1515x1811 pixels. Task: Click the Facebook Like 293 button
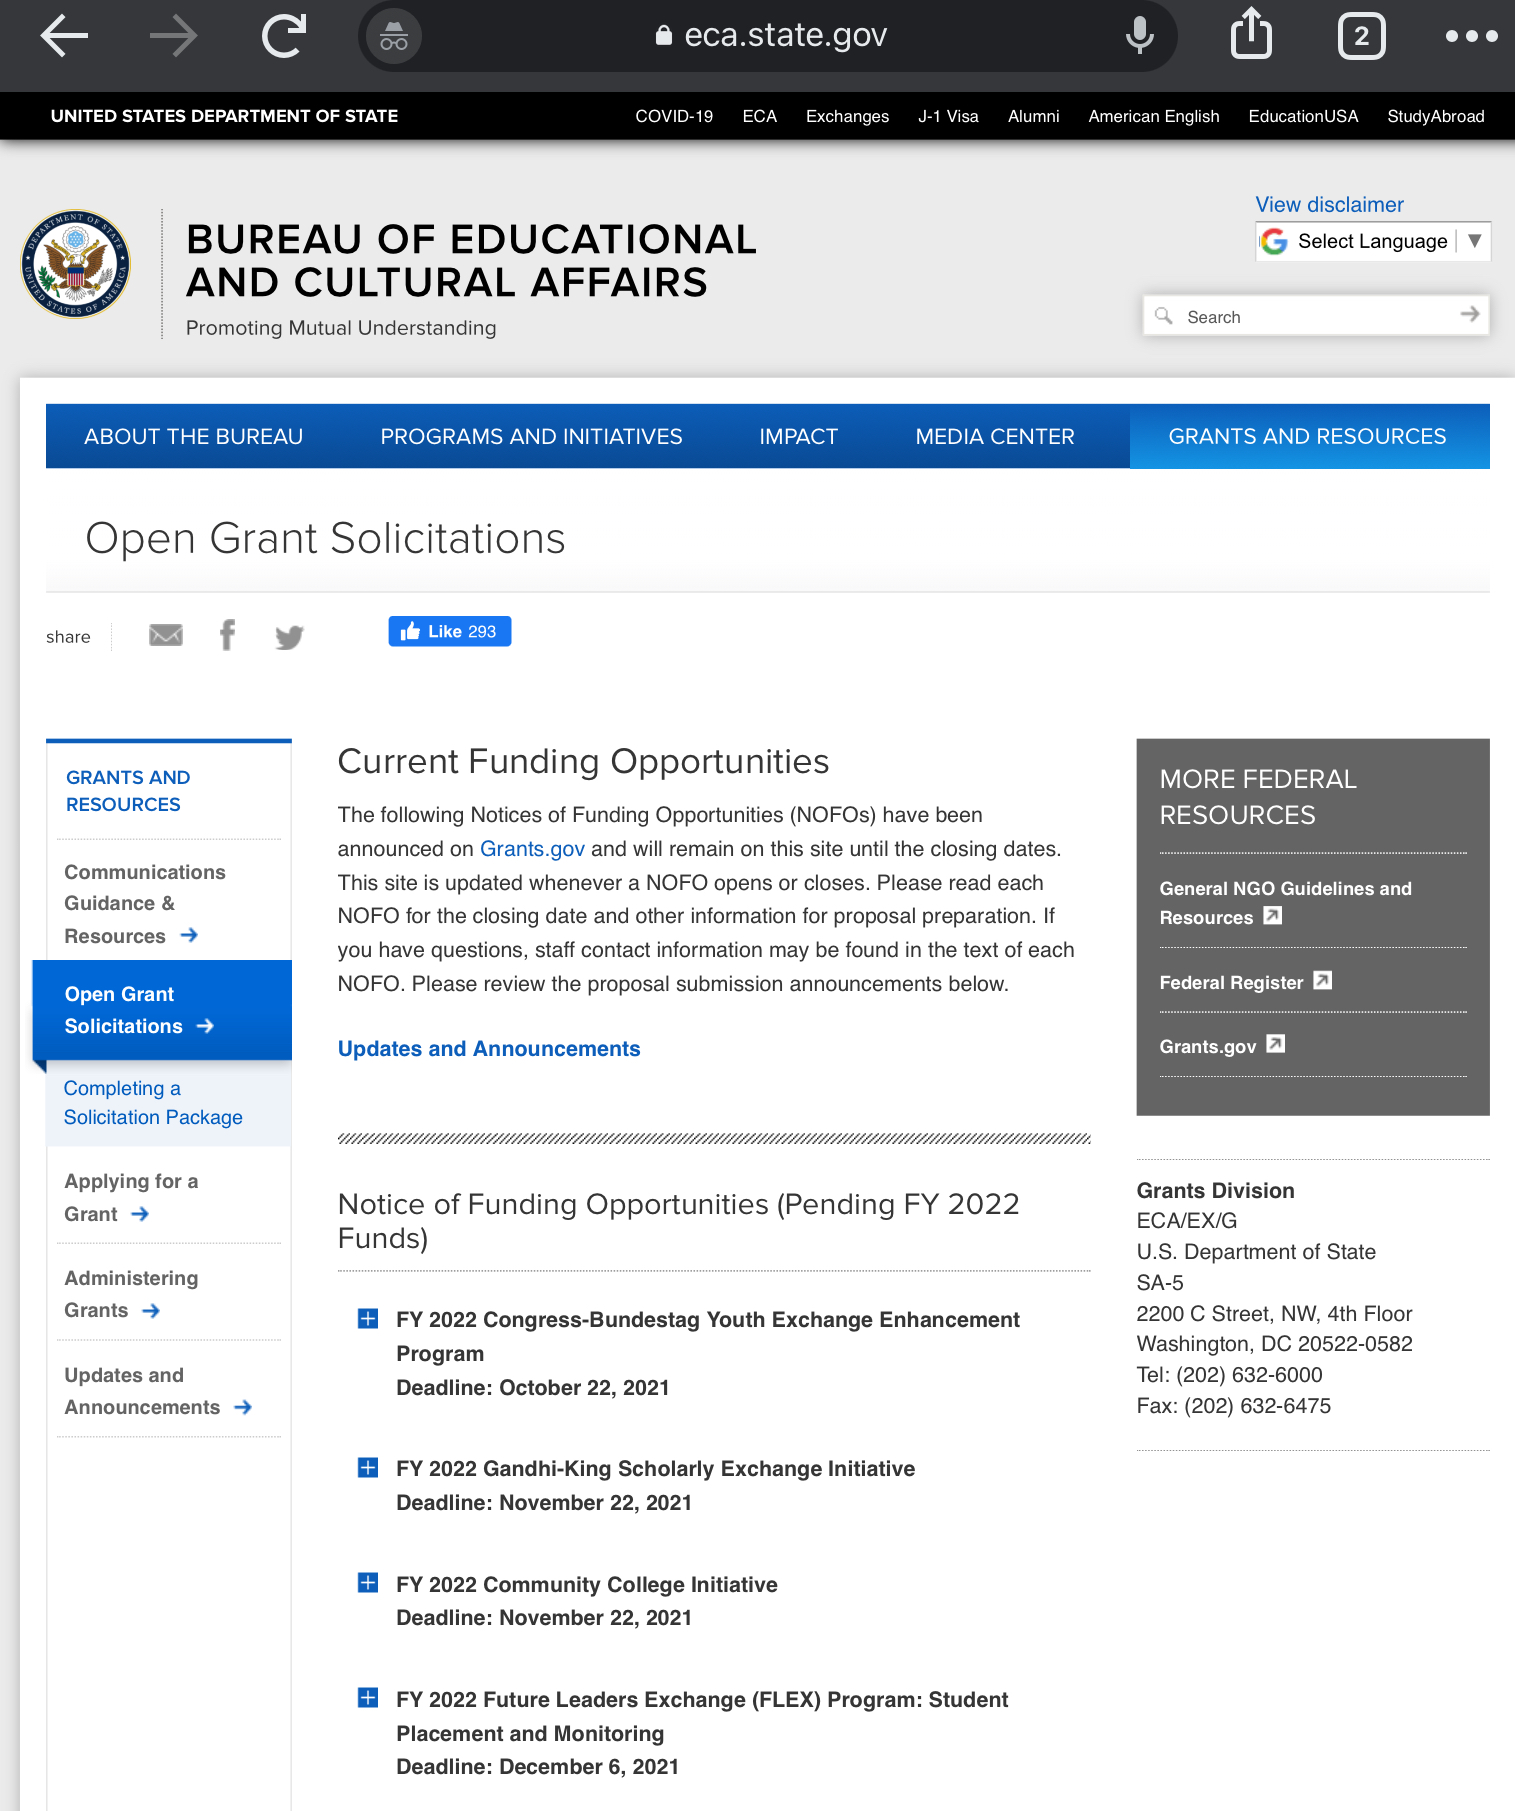tap(450, 632)
